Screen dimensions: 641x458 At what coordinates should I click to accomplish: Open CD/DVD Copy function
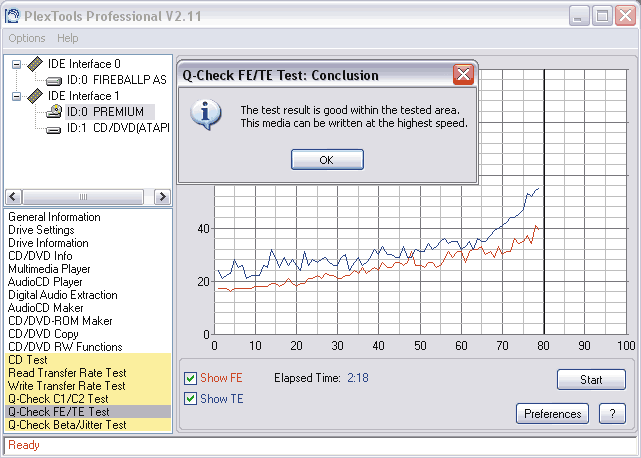43,334
